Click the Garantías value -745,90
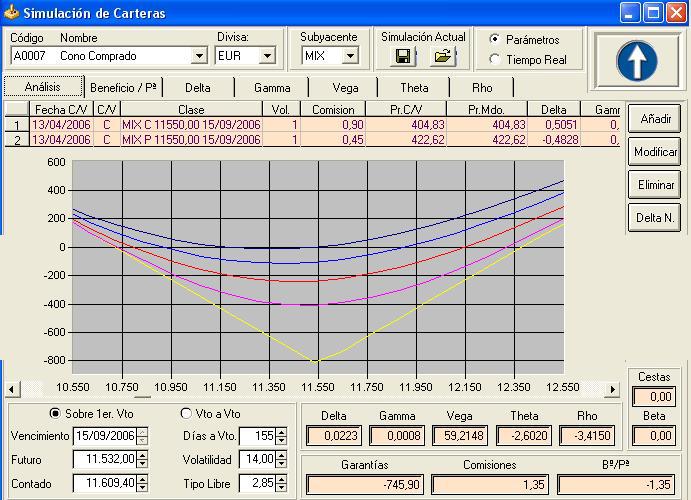Viewport: 691px width, 500px height. click(x=365, y=485)
